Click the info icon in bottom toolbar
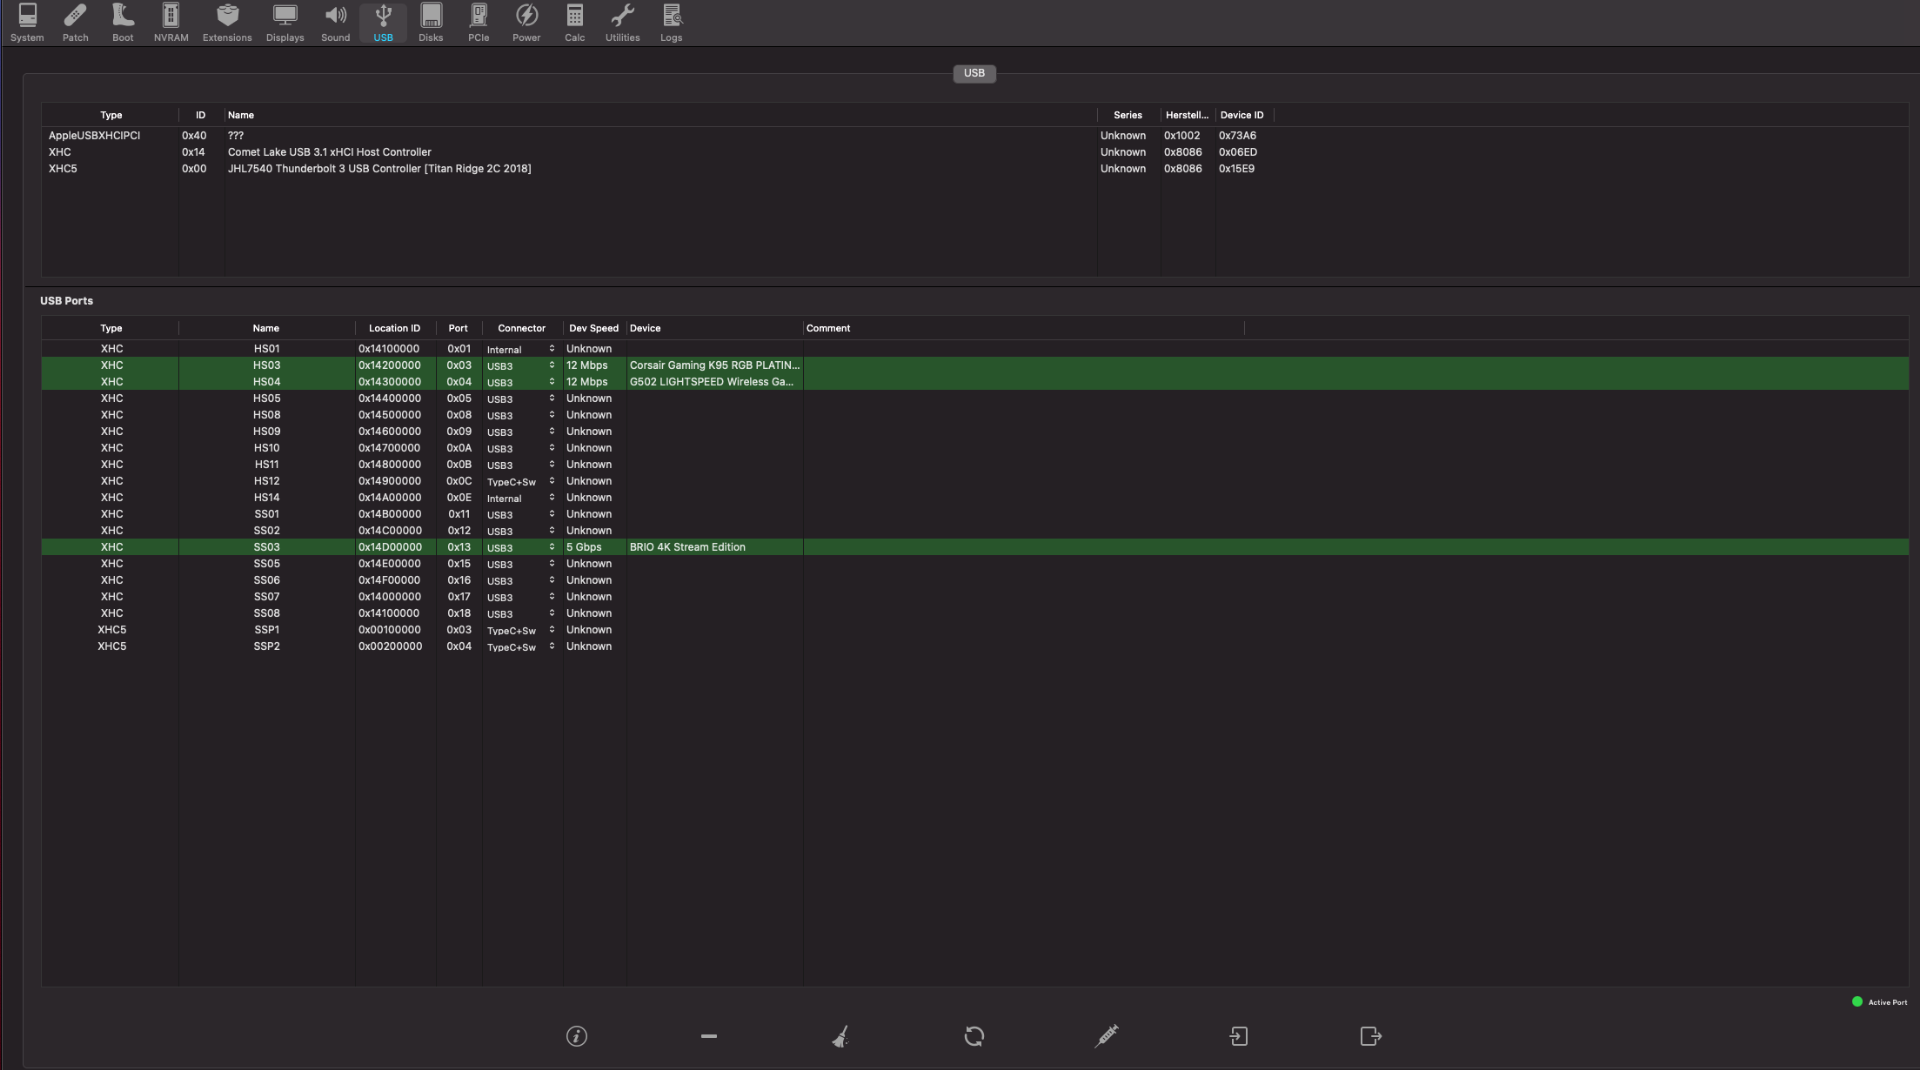Viewport: 1920px width, 1070px height. 577,1036
